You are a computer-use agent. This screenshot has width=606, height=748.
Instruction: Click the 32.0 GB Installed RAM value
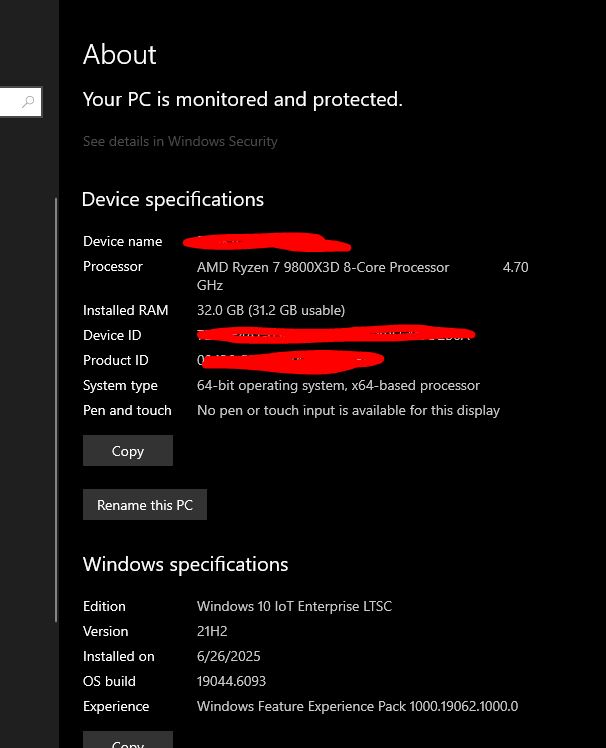[x=271, y=310]
